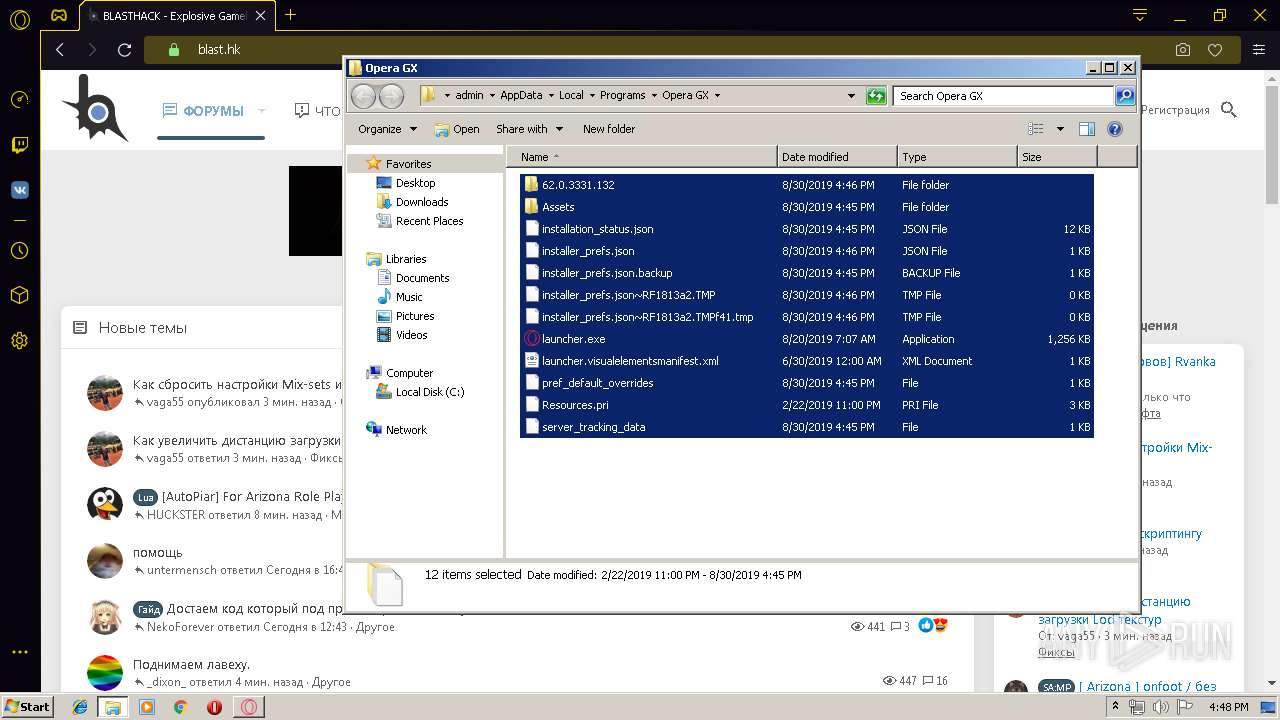Open Pictures library
Viewport: 1280px width, 720px height.
pyautogui.click(x=414, y=316)
